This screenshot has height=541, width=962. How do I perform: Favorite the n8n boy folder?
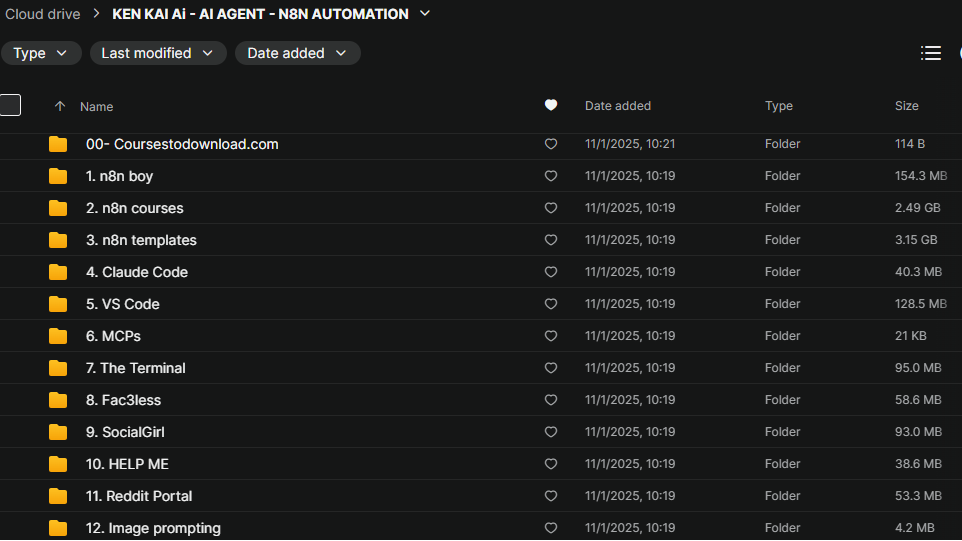[x=551, y=176]
